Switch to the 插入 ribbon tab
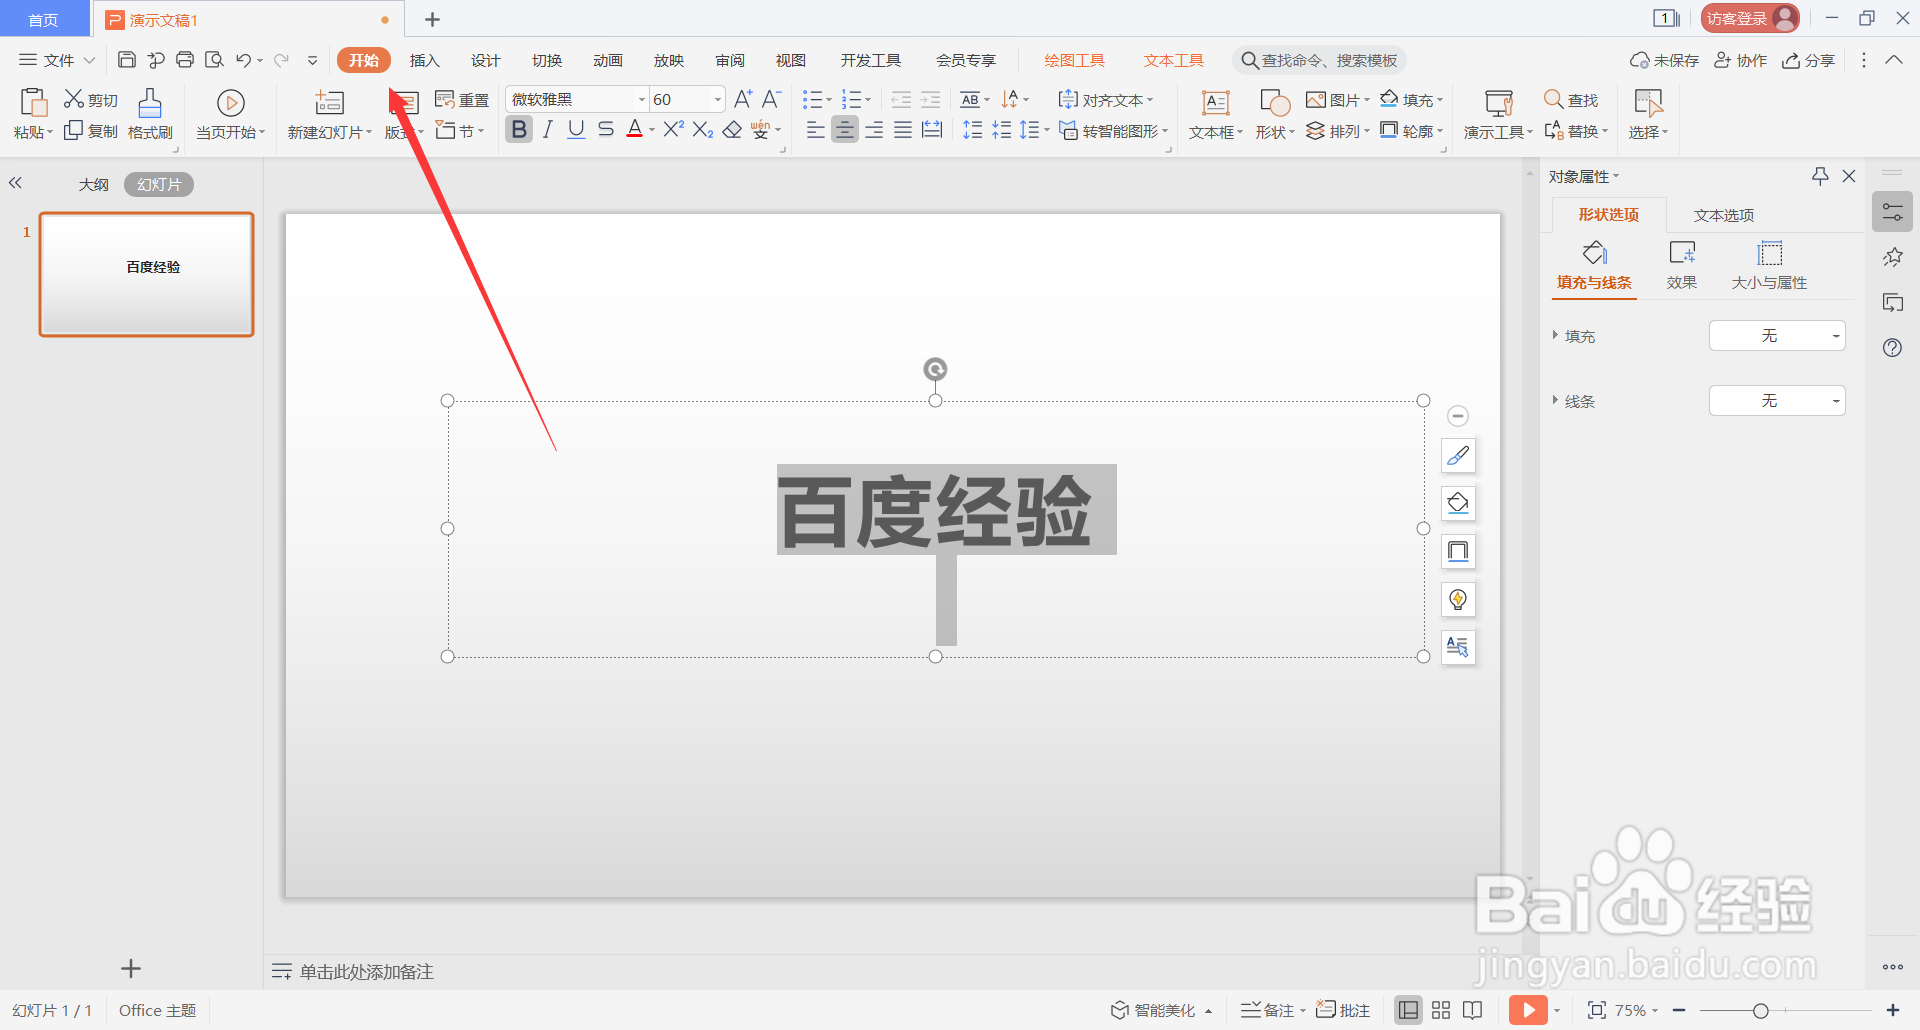 tap(424, 59)
